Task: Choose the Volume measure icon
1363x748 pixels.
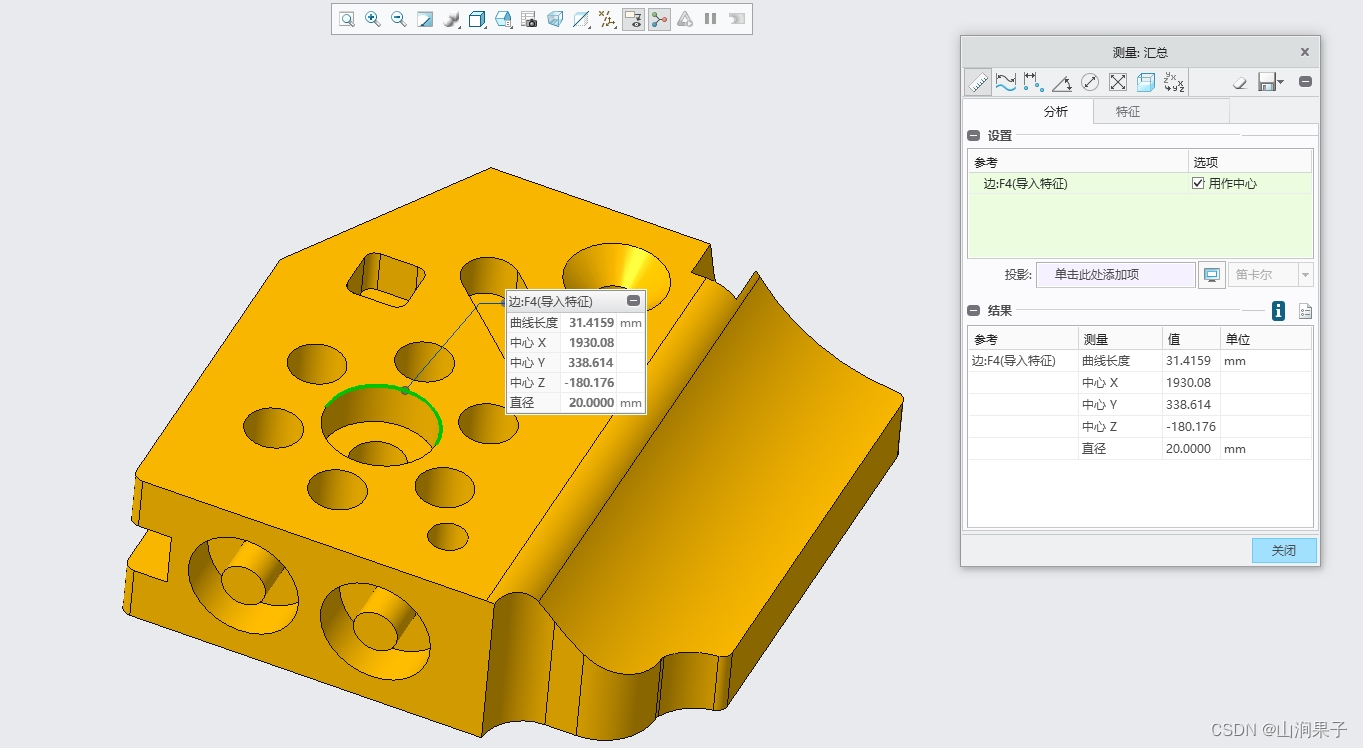Action: click(1146, 83)
